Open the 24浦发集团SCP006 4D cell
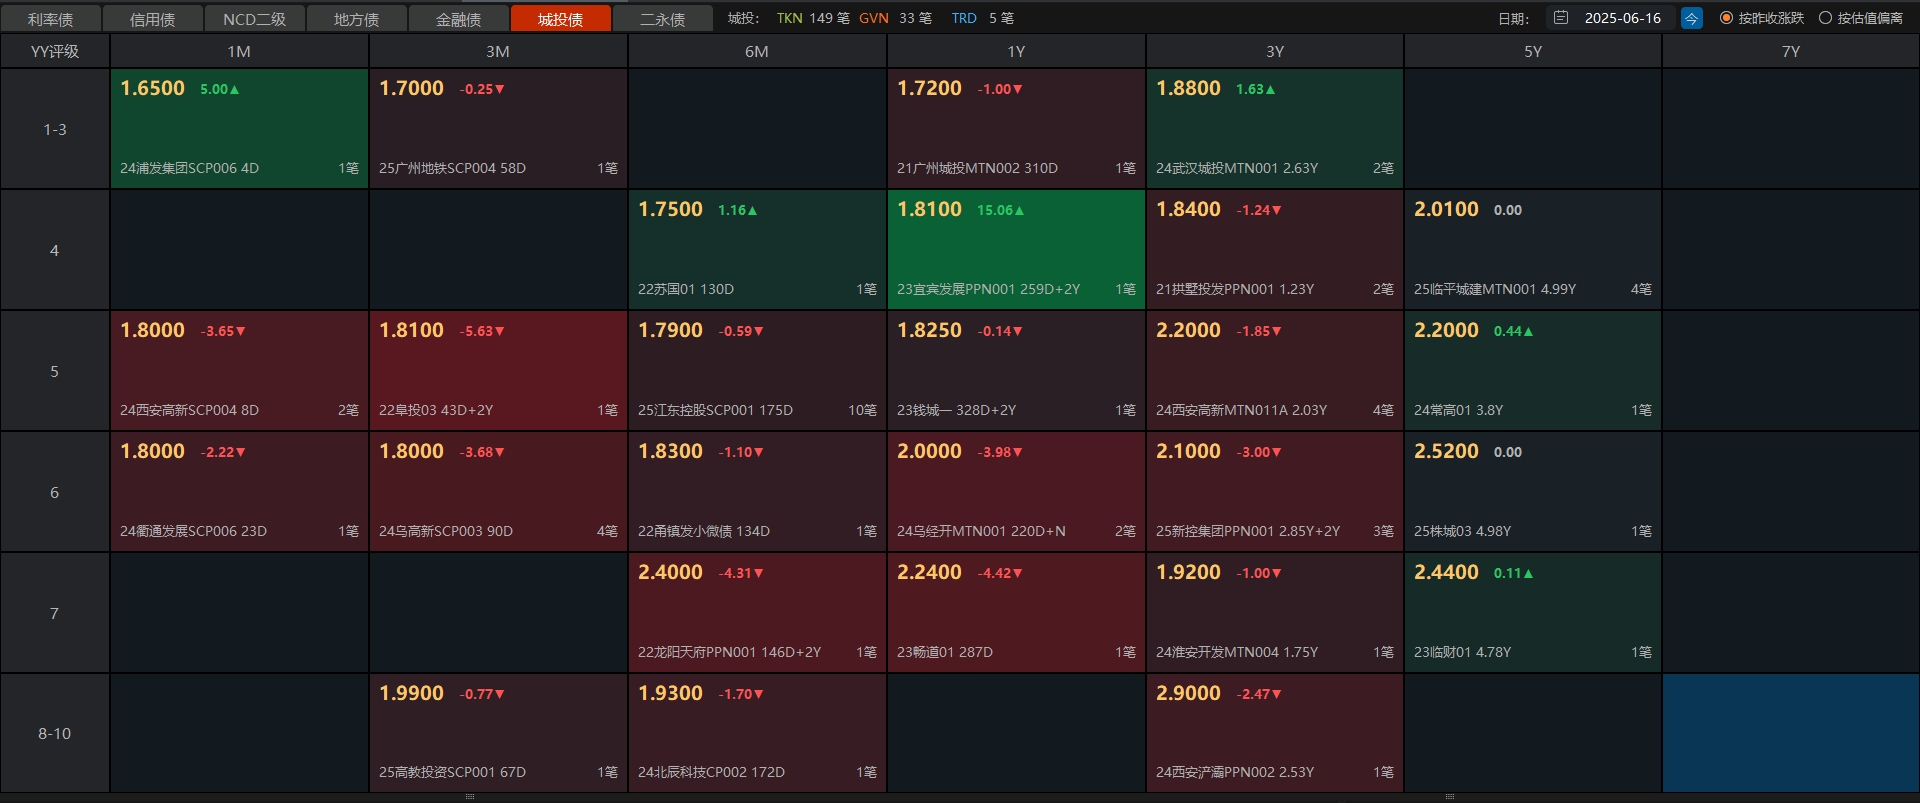This screenshot has width=1920, height=803. (x=239, y=129)
